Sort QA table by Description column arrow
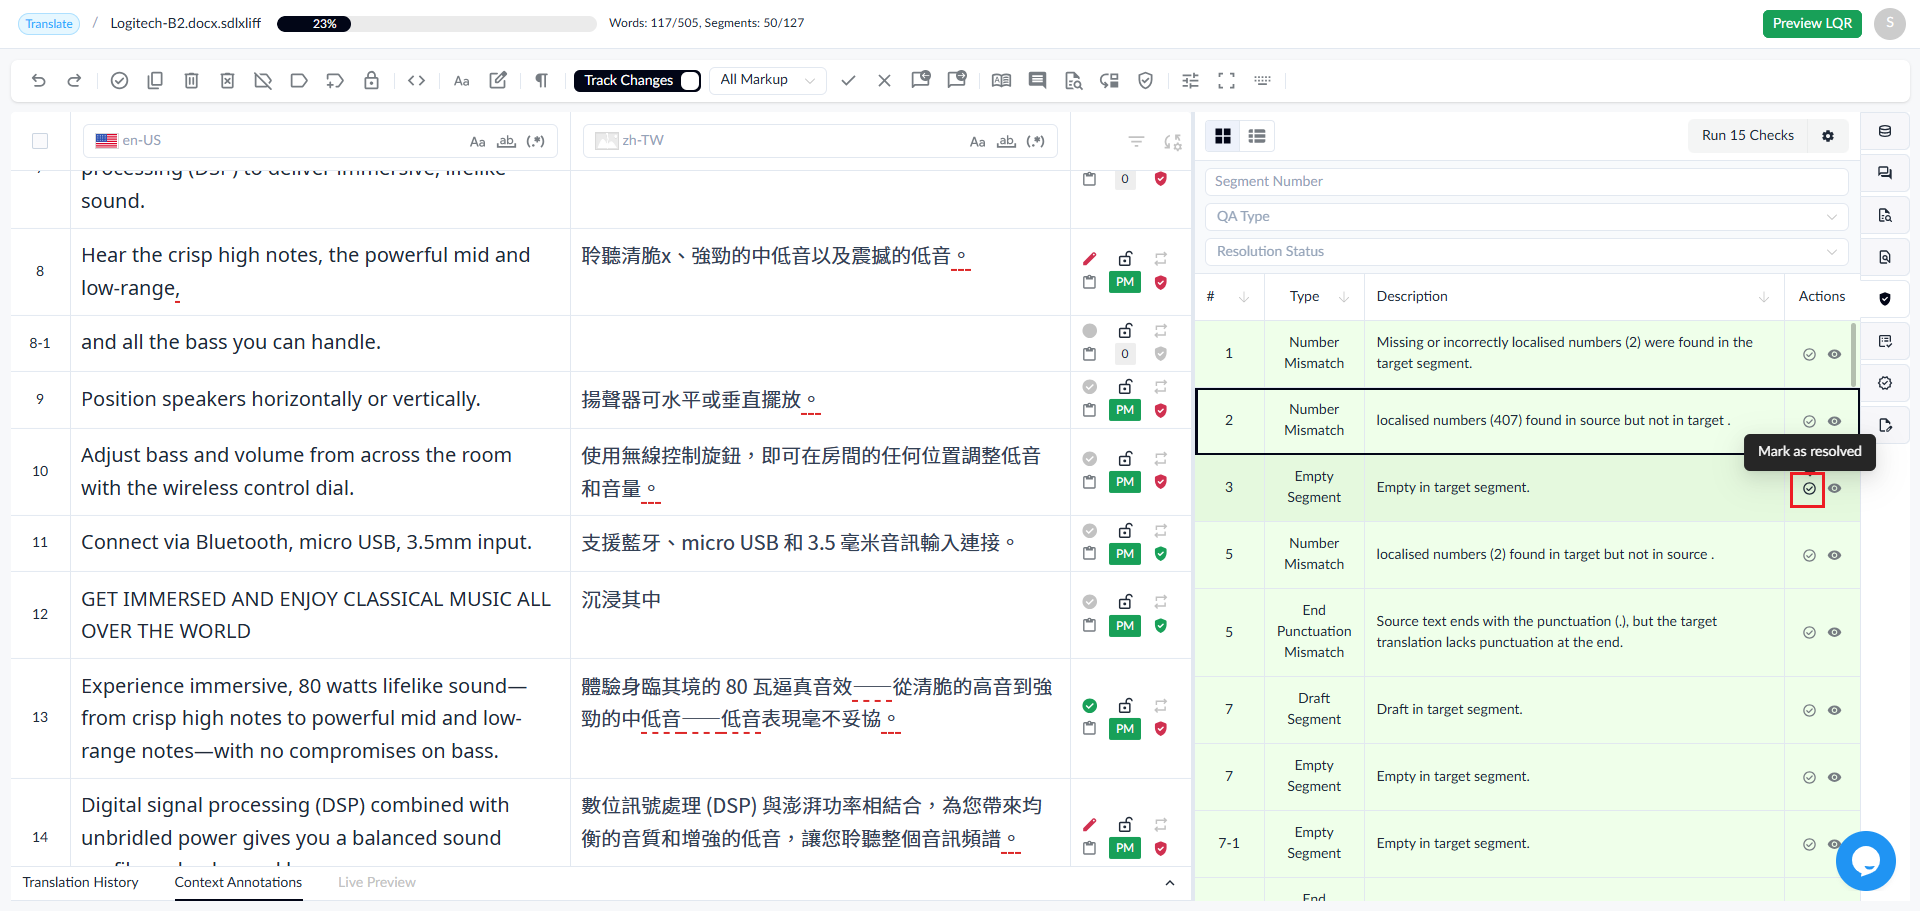The image size is (1920, 911). click(x=1764, y=297)
